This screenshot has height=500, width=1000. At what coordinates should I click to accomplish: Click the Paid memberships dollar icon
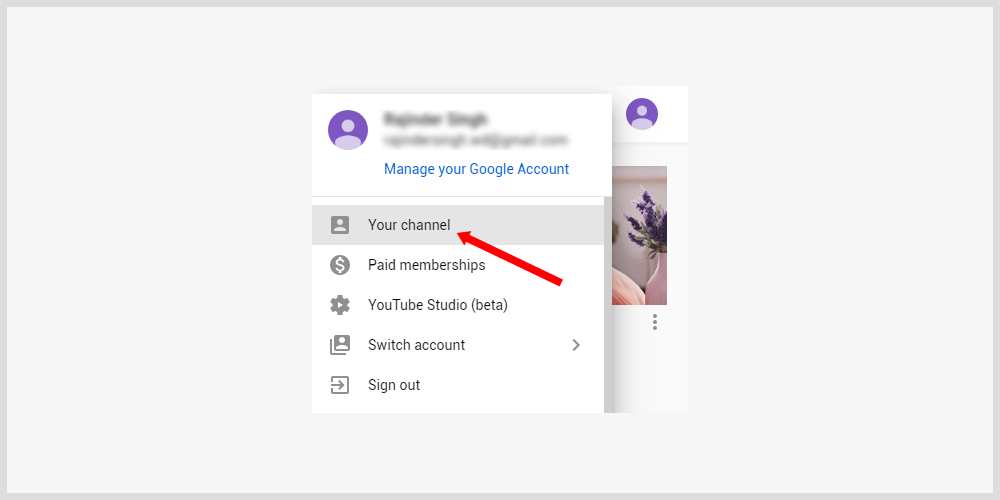340,265
